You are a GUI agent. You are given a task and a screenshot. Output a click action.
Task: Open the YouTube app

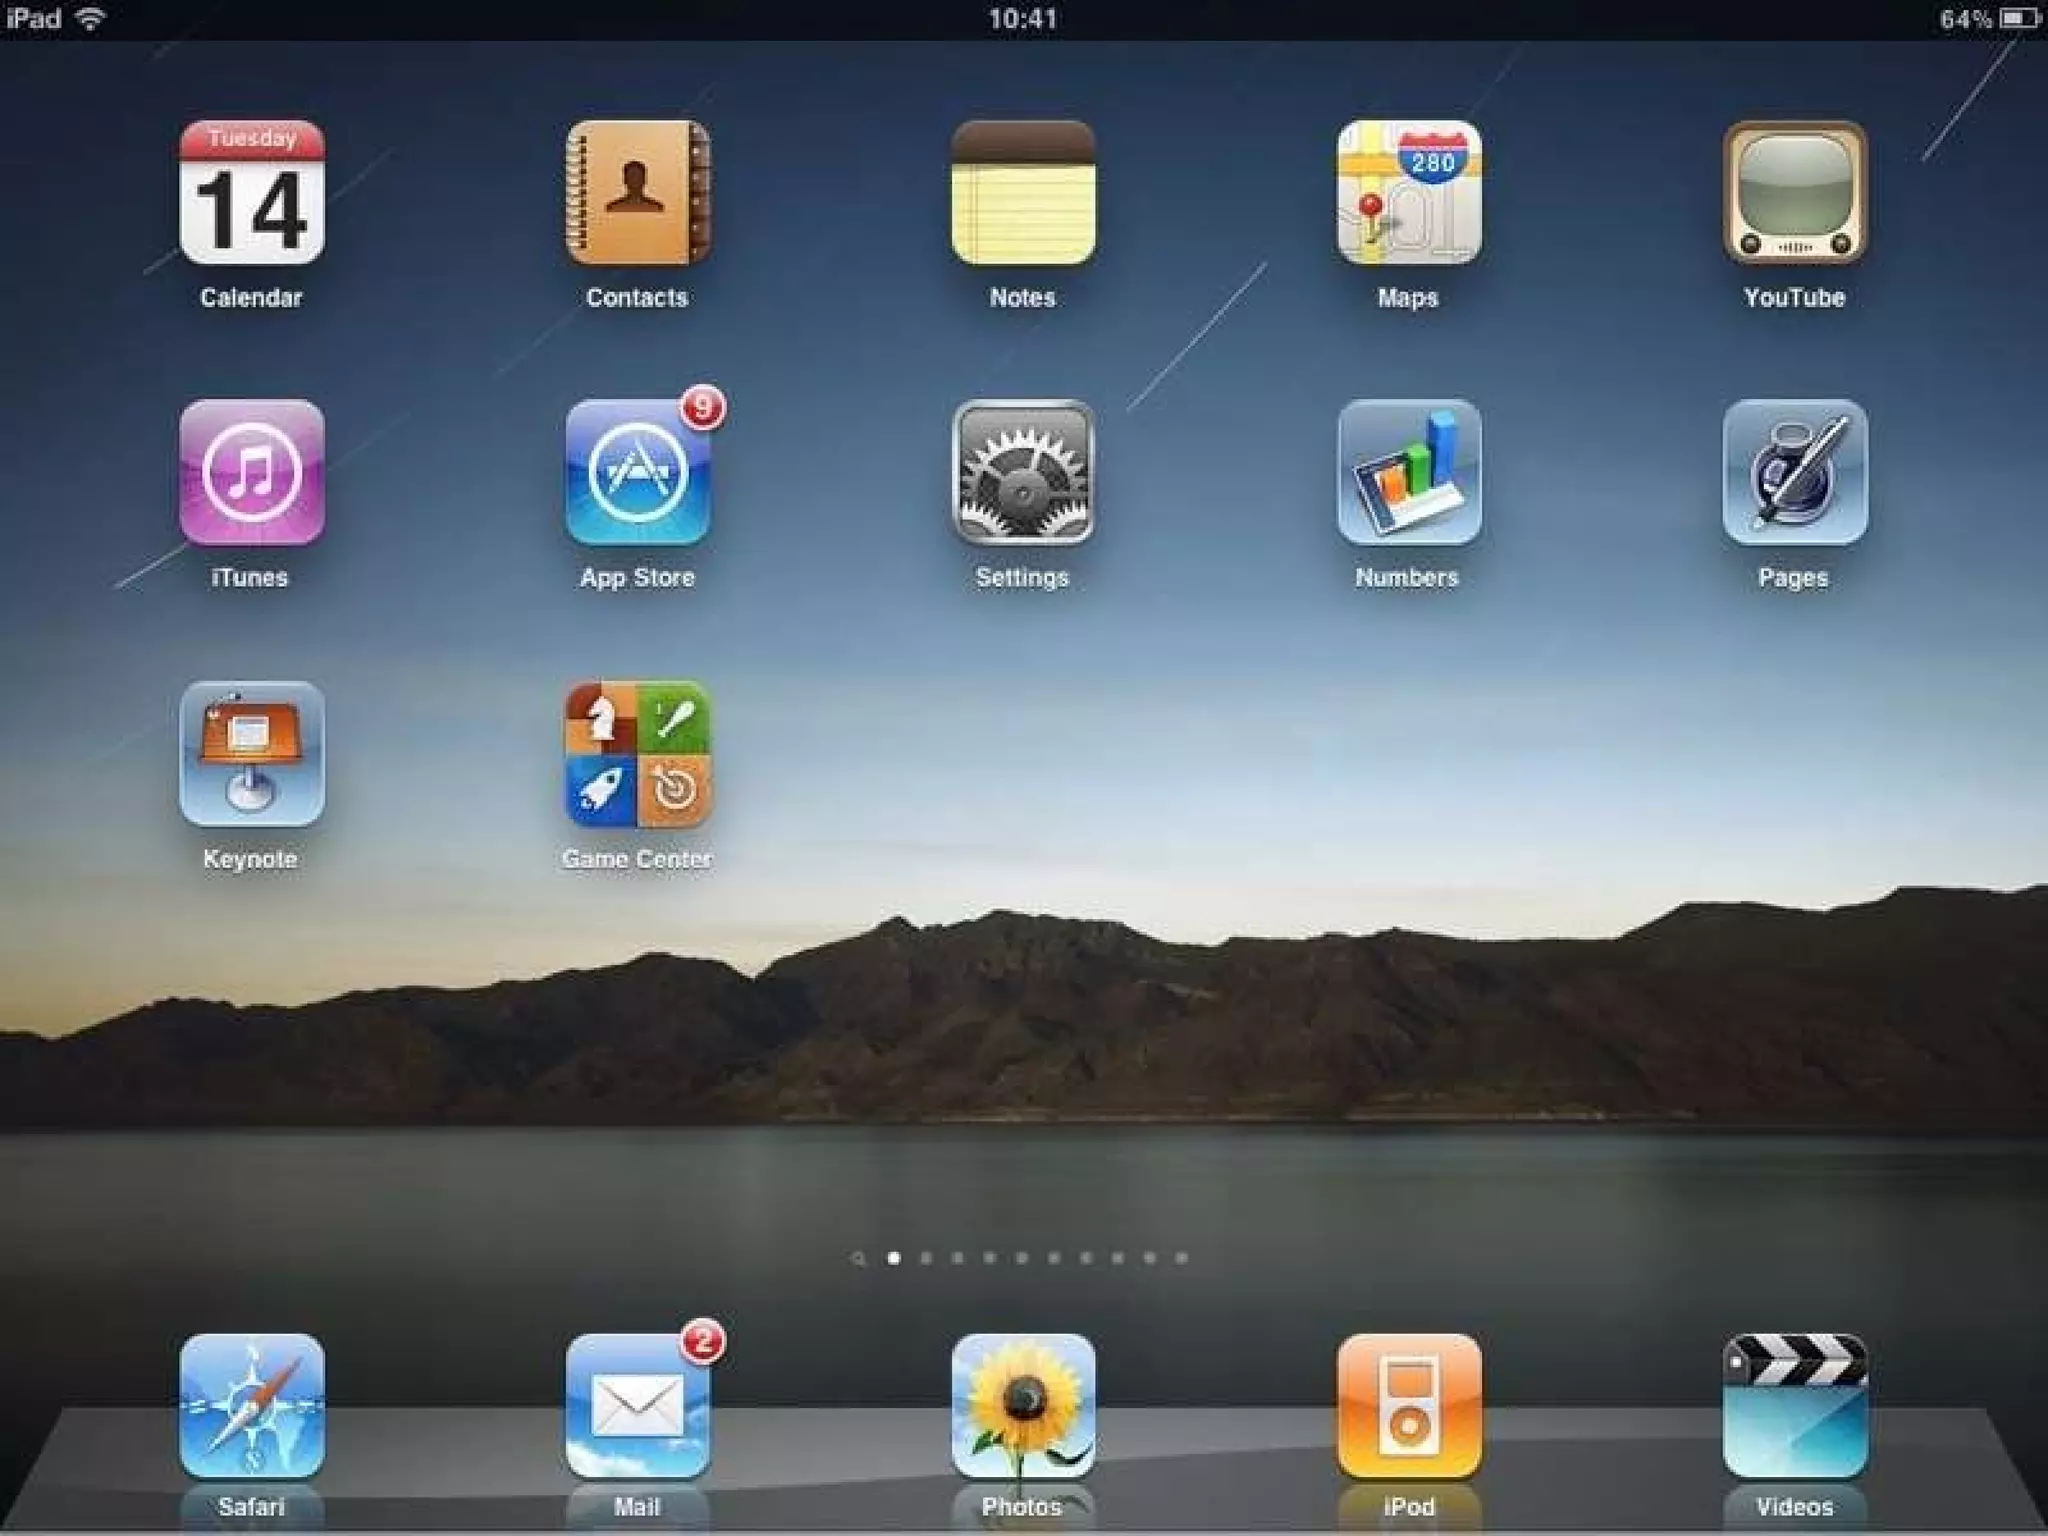coord(1795,194)
